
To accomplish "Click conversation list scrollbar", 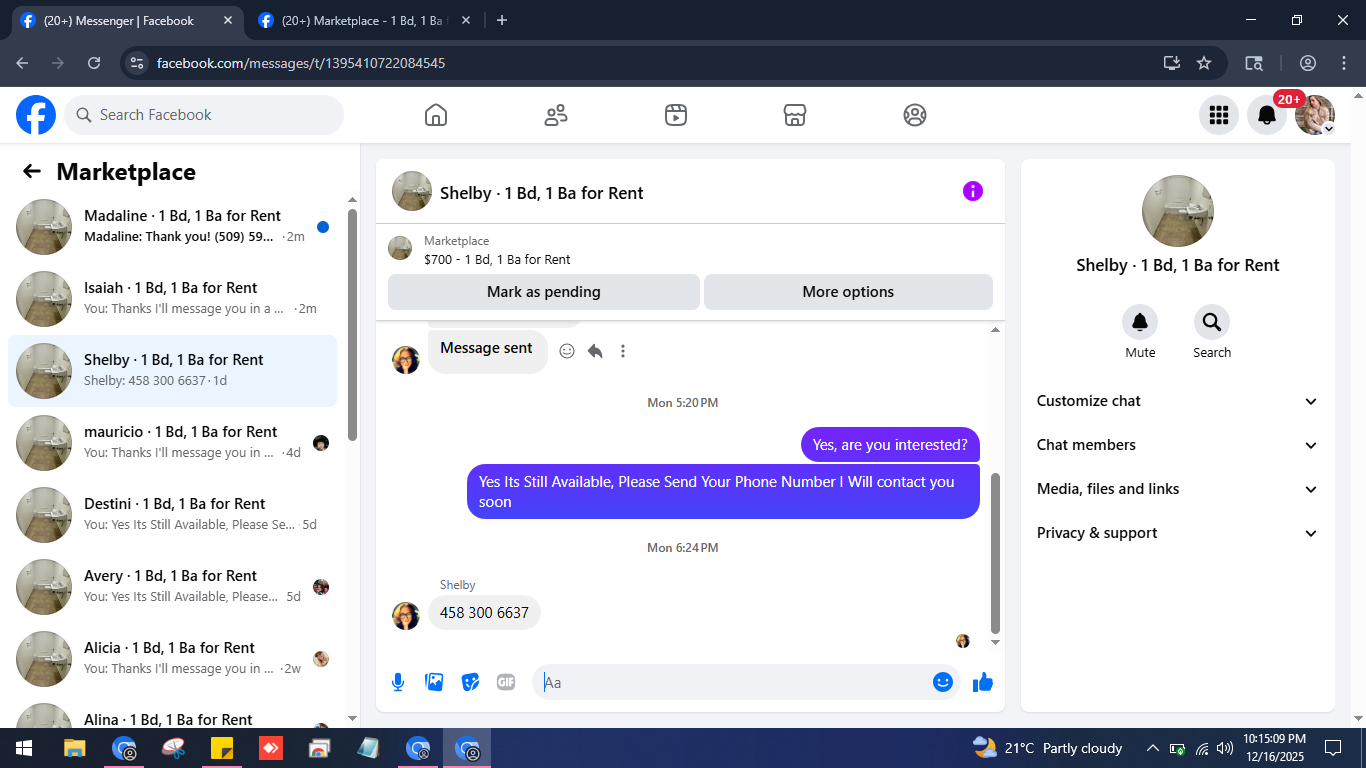I will coord(352,325).
